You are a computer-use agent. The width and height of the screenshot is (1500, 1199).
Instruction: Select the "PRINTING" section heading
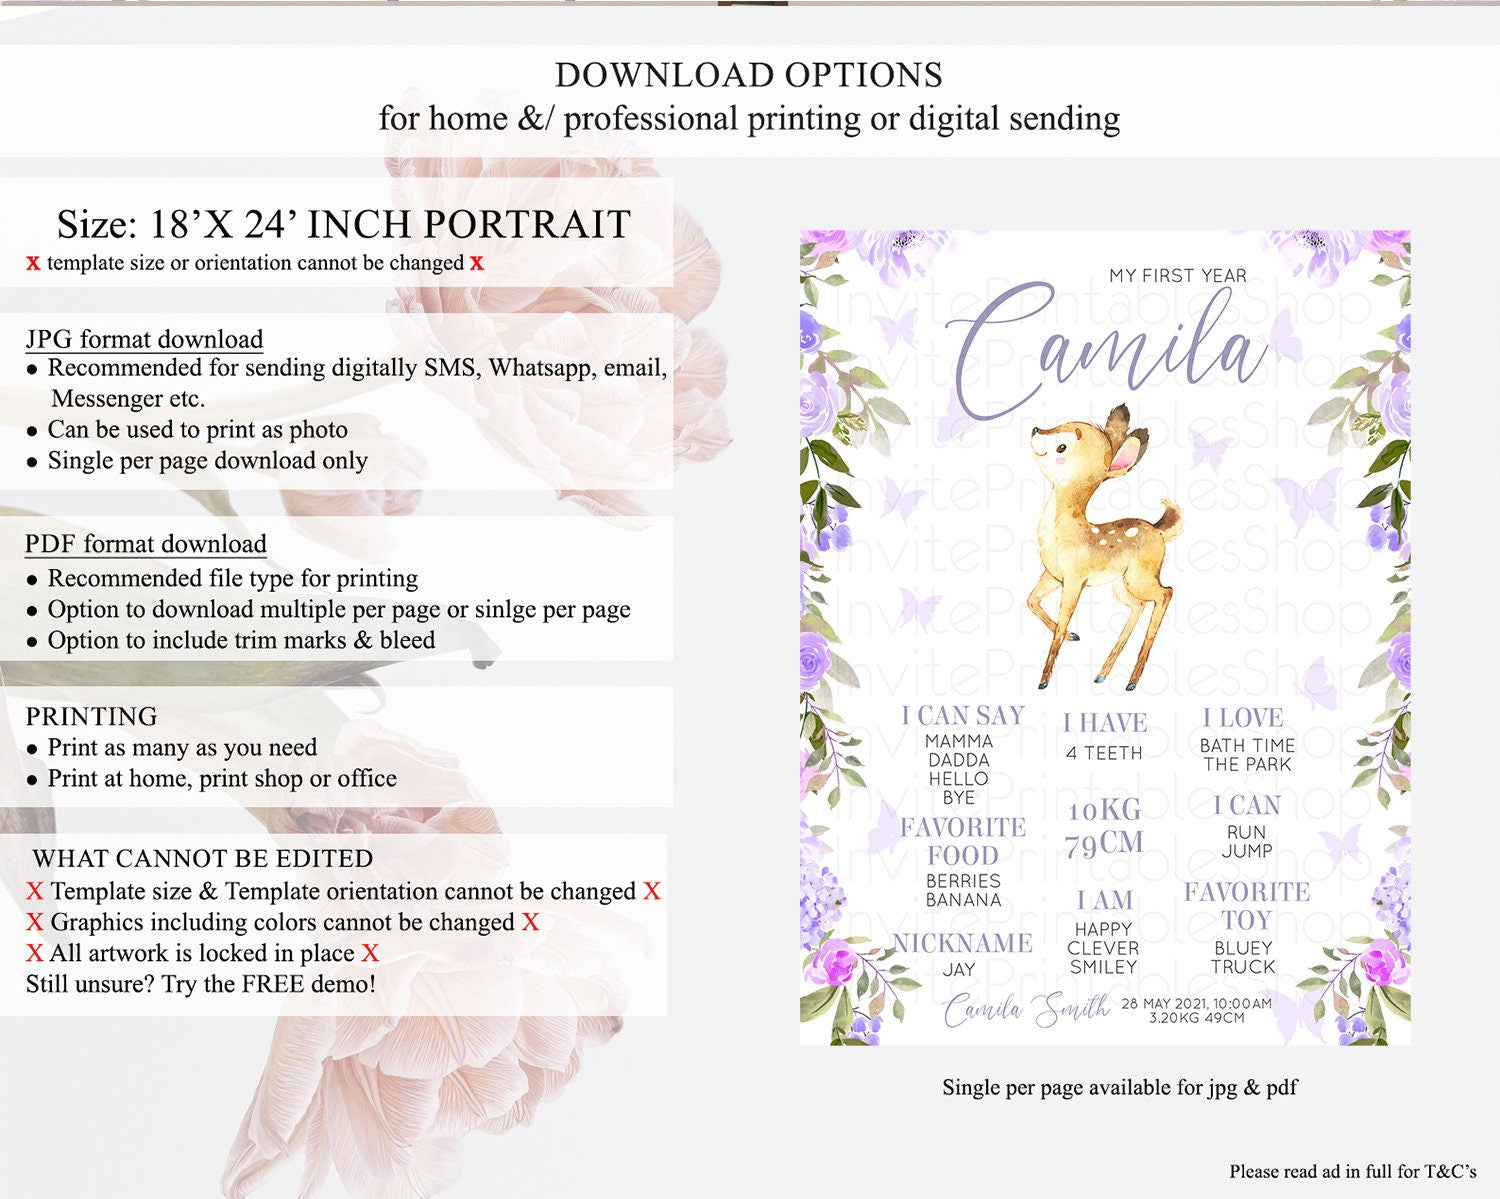click(91, 716)
